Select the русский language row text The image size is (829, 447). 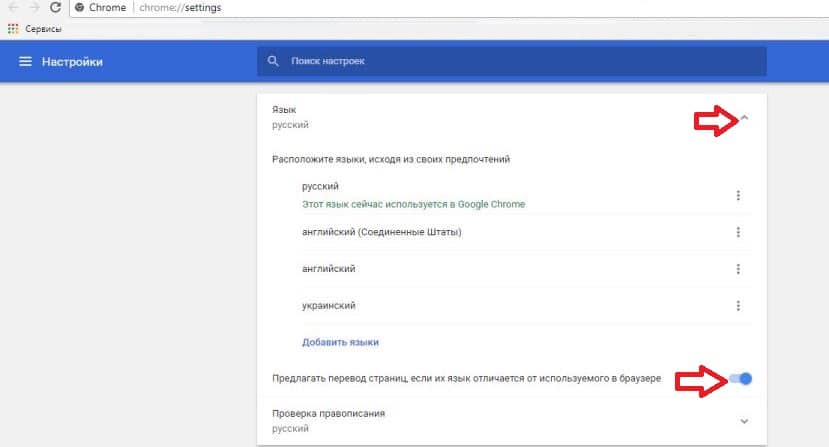coord(320,186)
